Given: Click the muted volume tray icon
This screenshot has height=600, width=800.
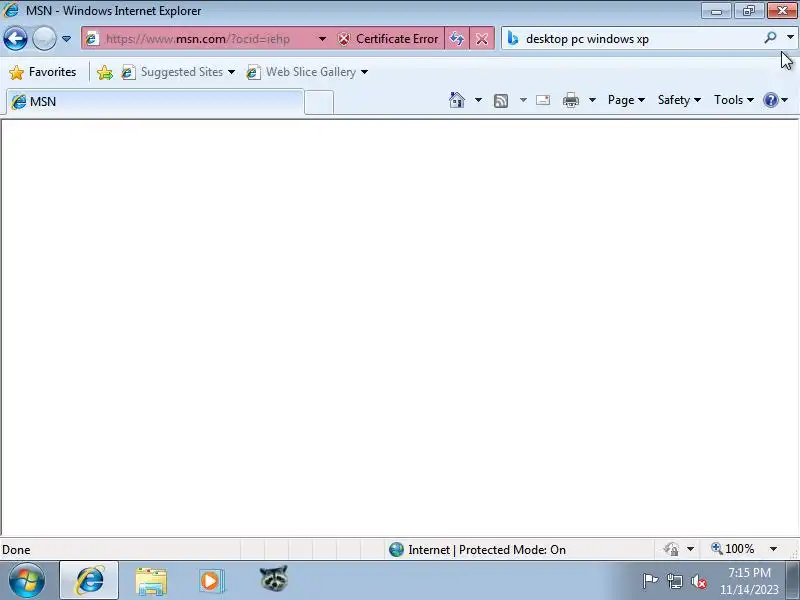Looking at the screenshot, I should [x=698, y=581].
